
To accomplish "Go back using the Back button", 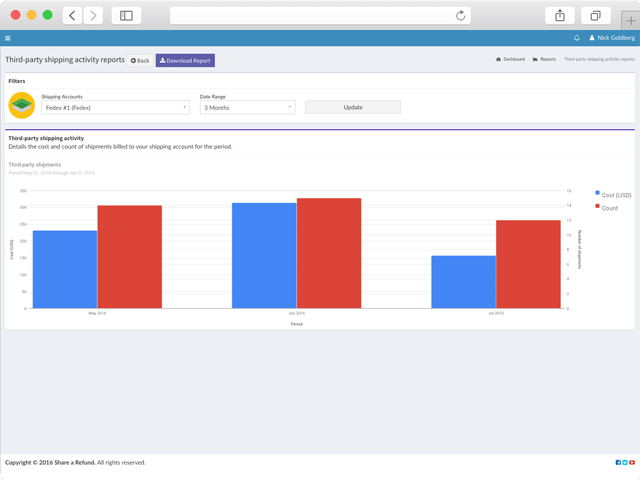I will click(140, 60).
